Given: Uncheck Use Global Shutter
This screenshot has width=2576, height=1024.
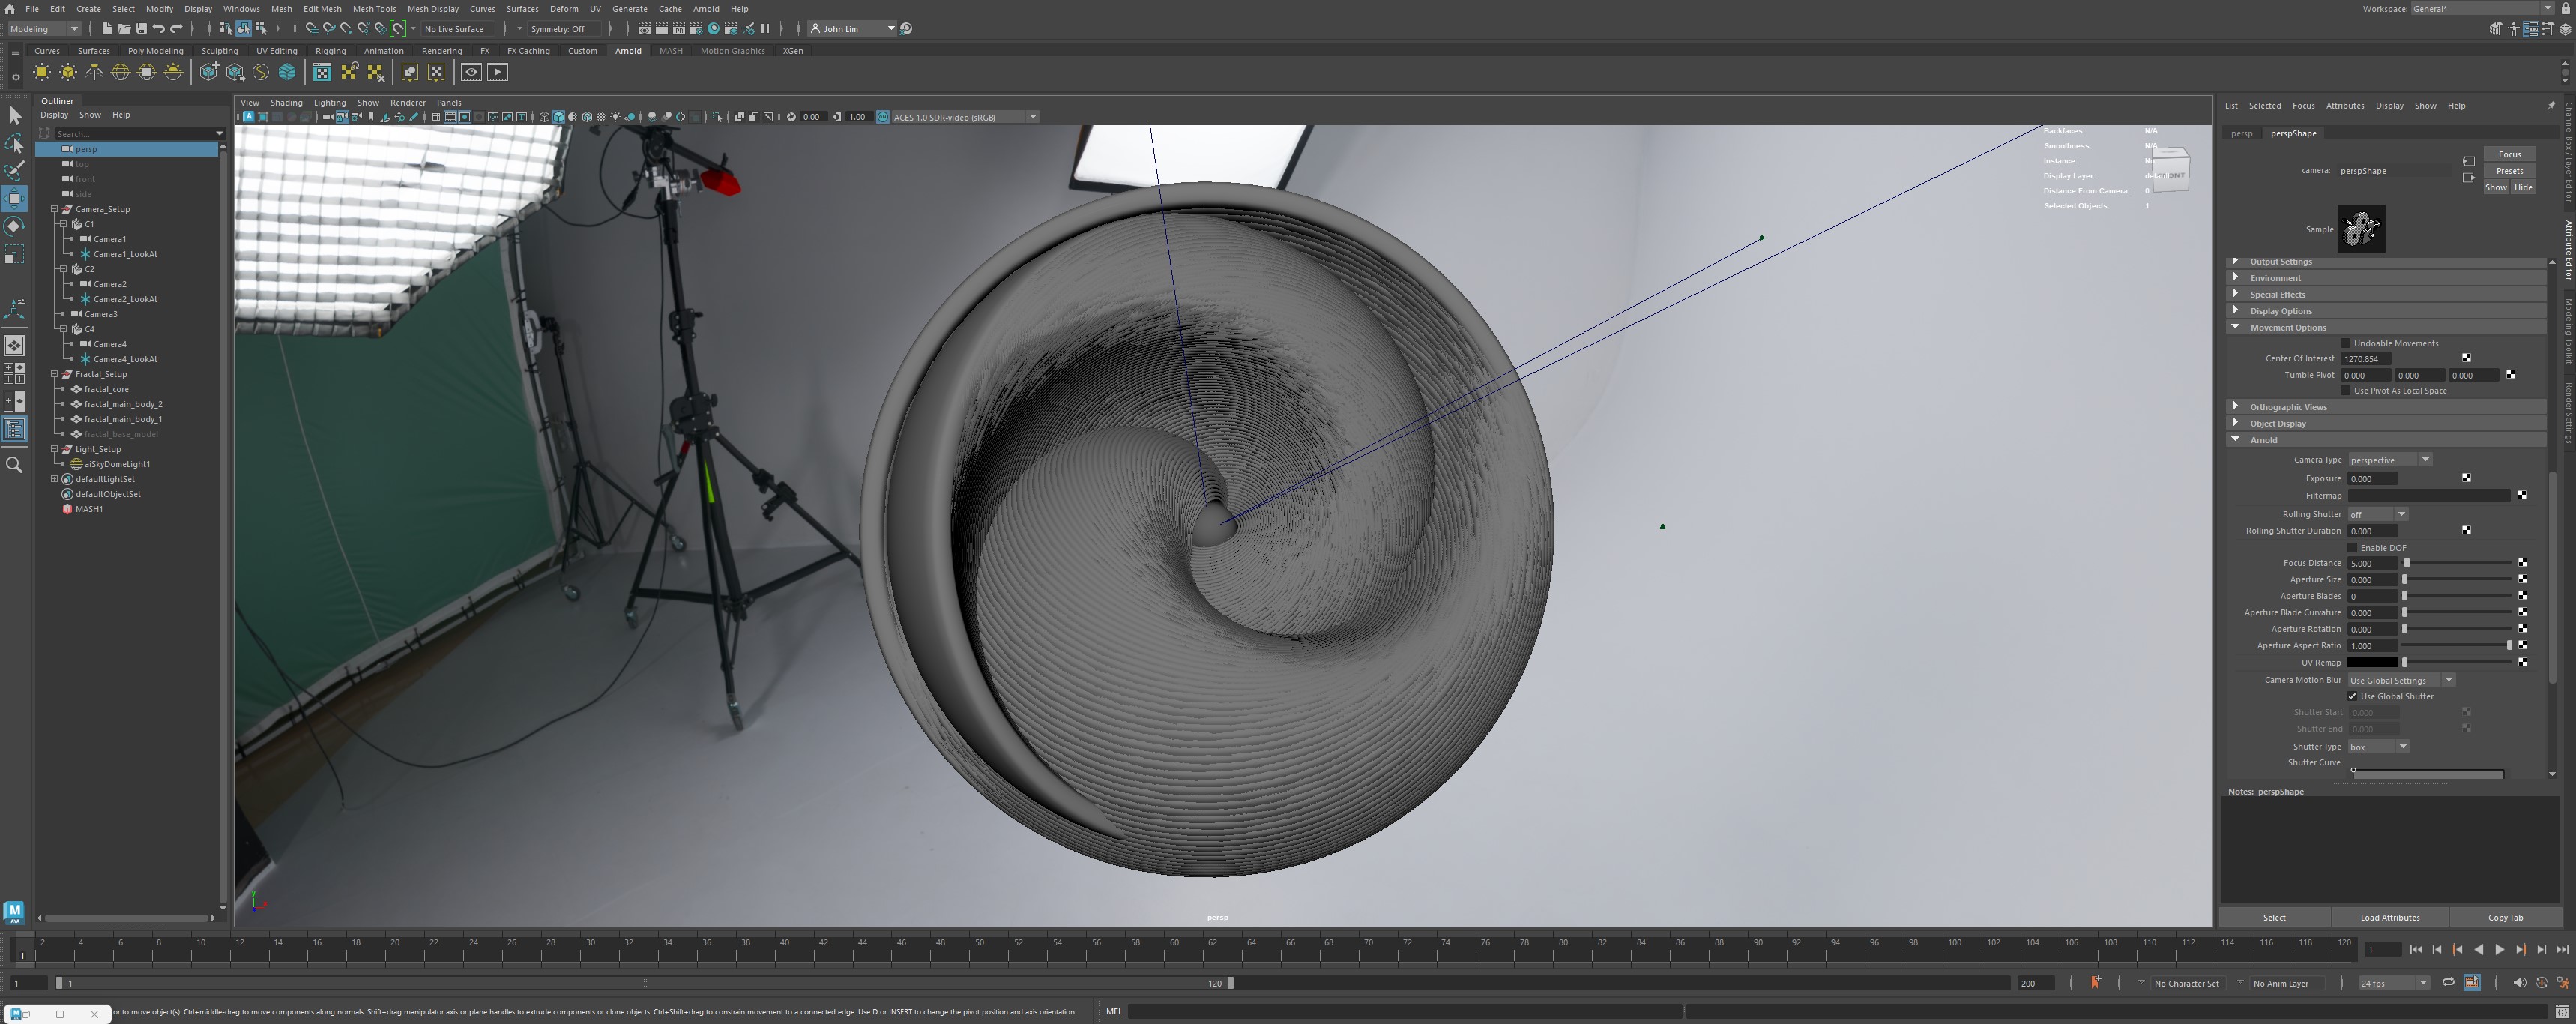Looking at the screenshot, I should click(2352, 697).
